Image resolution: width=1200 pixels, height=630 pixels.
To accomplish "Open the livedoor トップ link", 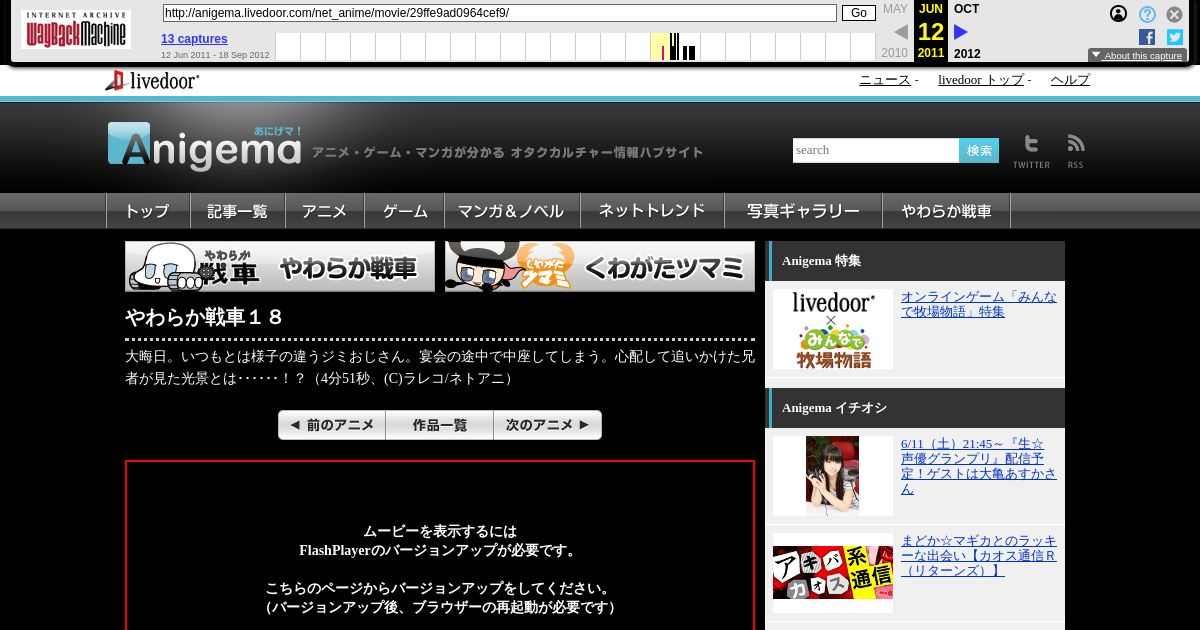I will (980, 80).
